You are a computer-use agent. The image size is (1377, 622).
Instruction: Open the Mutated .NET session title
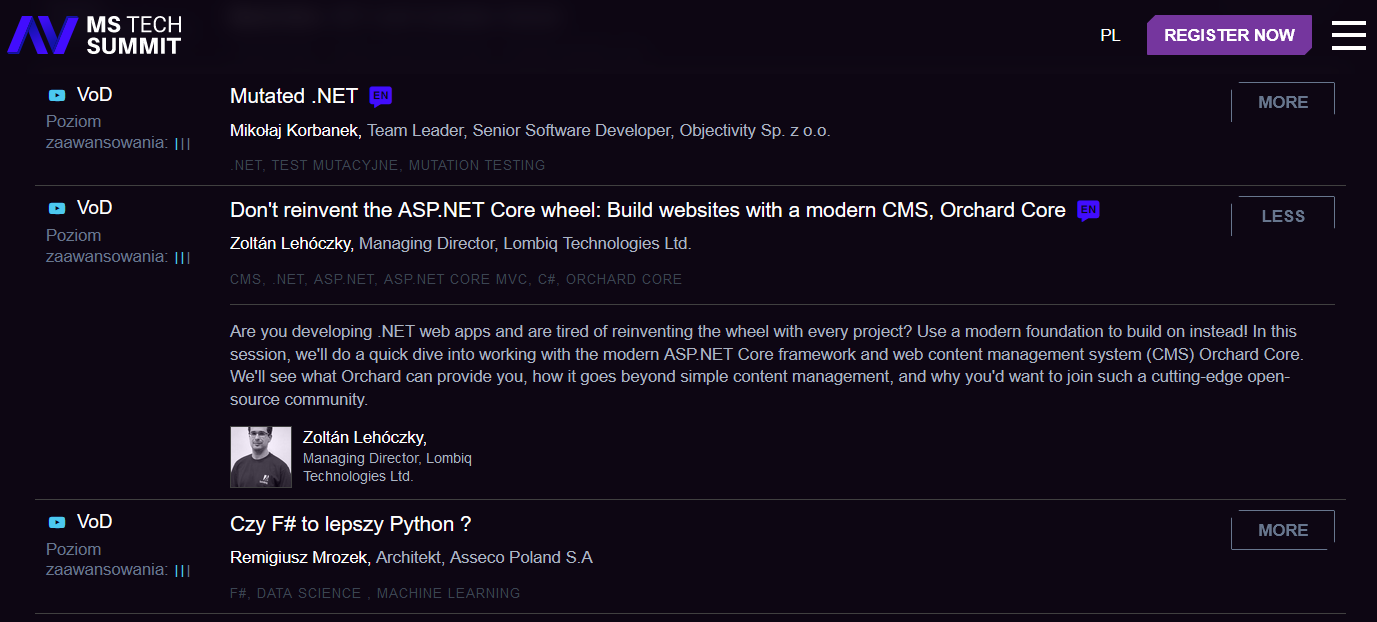(294, 96)
